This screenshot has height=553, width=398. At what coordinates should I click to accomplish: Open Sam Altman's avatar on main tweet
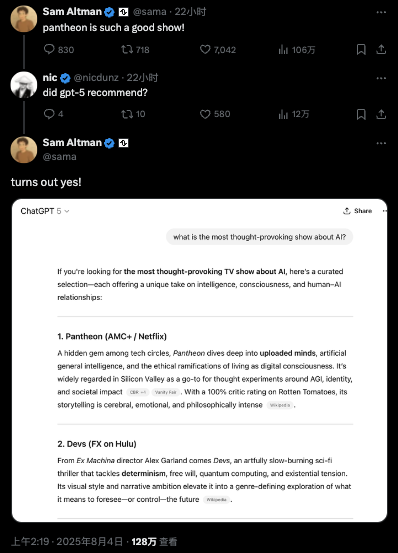24,150
